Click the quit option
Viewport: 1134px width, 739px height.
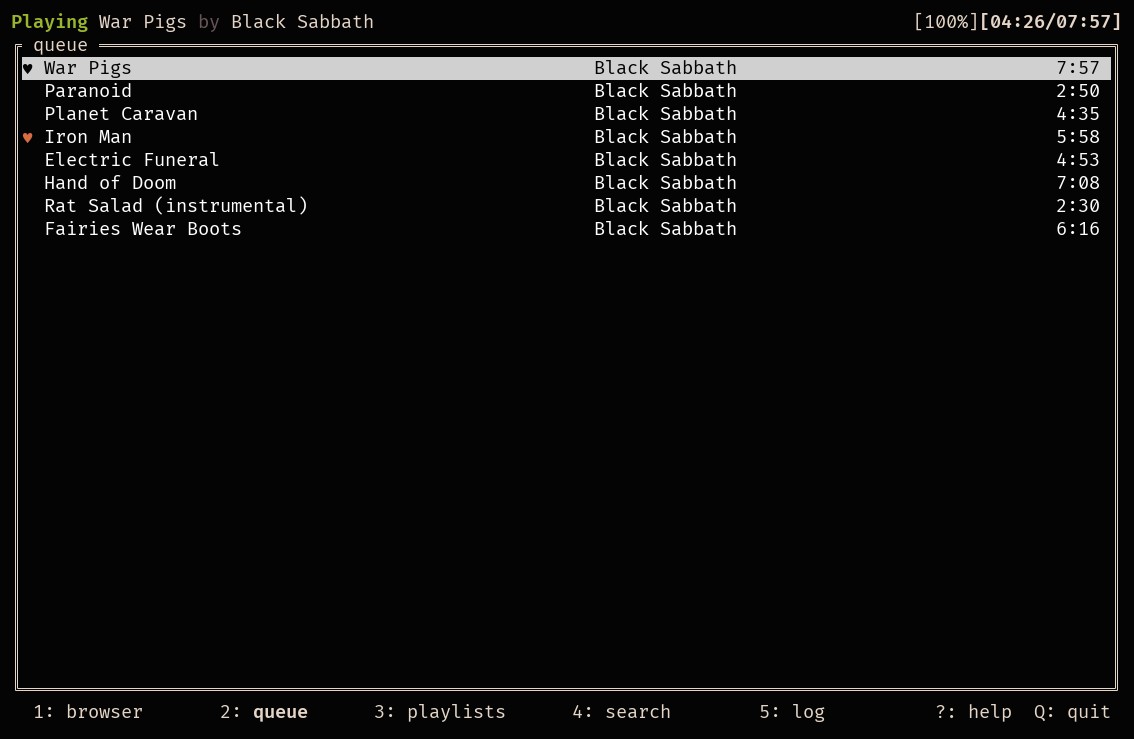(x=1072, y=712)
